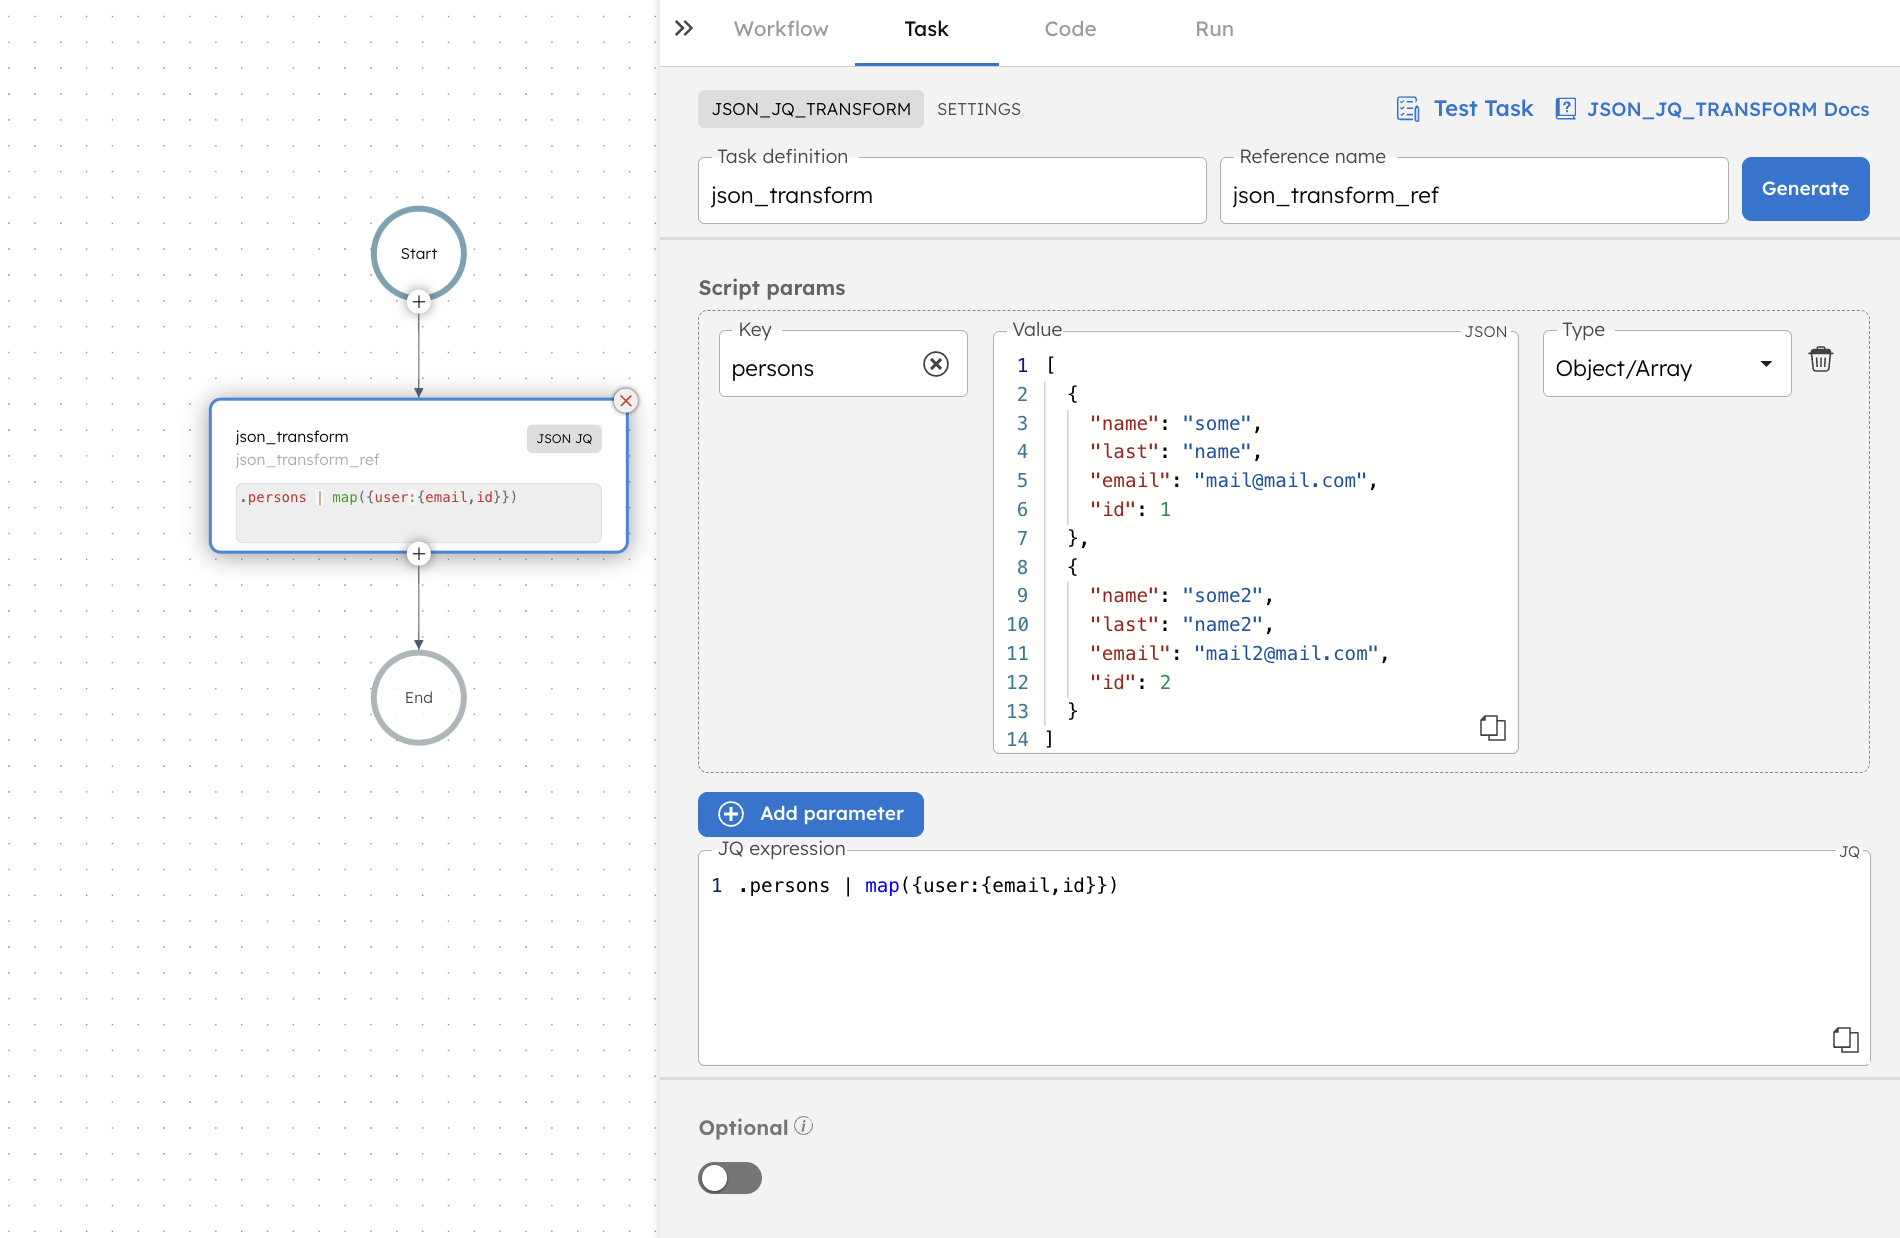Copy the JSON value editor contents
Image resolution: width=1900 pixels, height=1238 pixels.
tap(1492, 728)
